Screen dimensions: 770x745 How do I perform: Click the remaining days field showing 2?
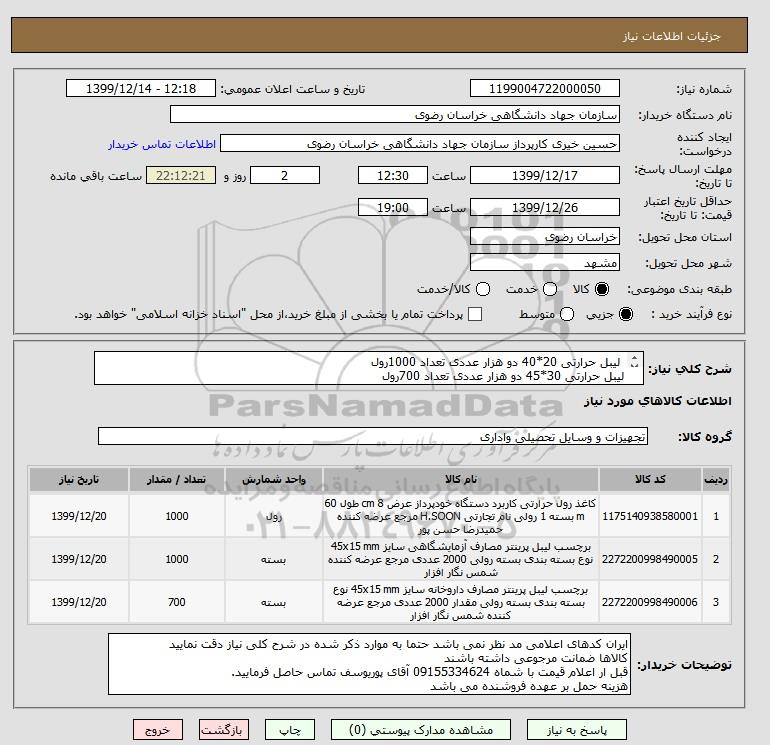point(285,175)
